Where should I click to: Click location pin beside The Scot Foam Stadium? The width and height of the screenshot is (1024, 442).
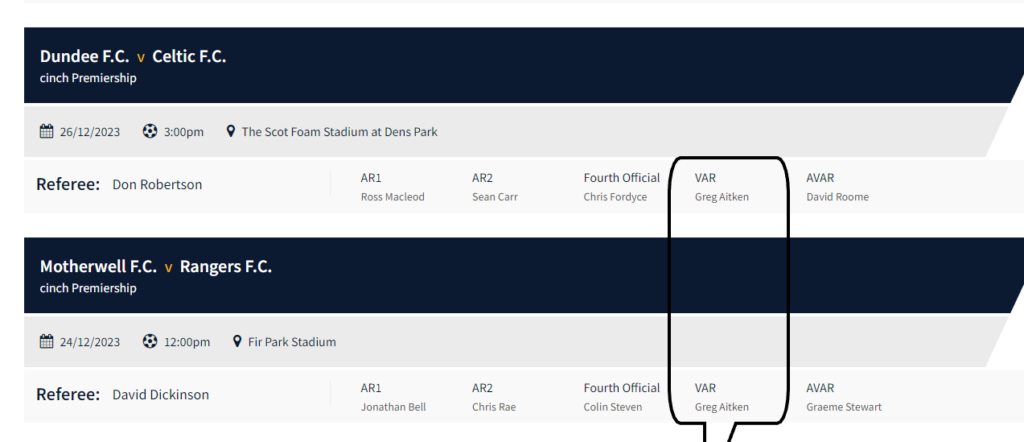tap(231, 132)
